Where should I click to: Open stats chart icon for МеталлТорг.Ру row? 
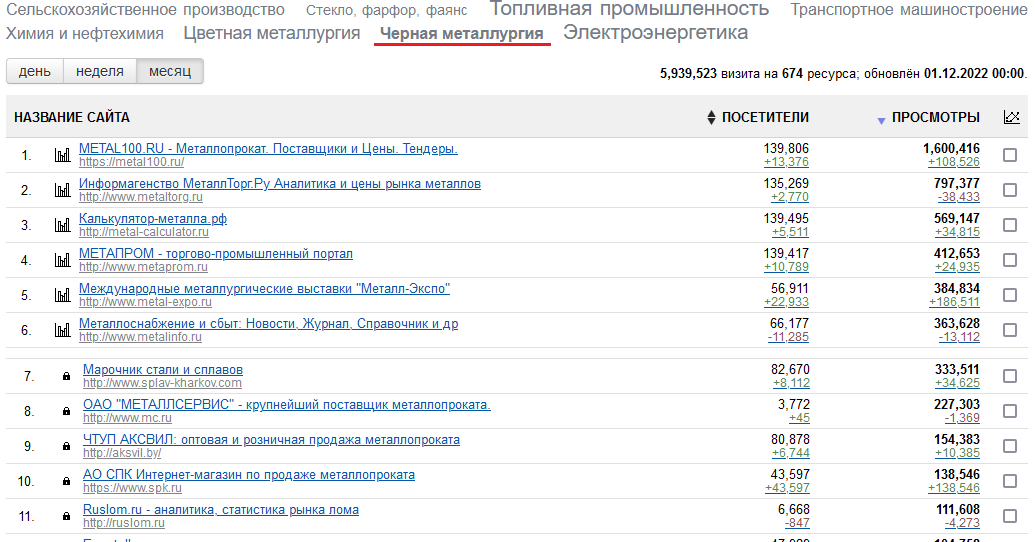click(x=62, y=191)
